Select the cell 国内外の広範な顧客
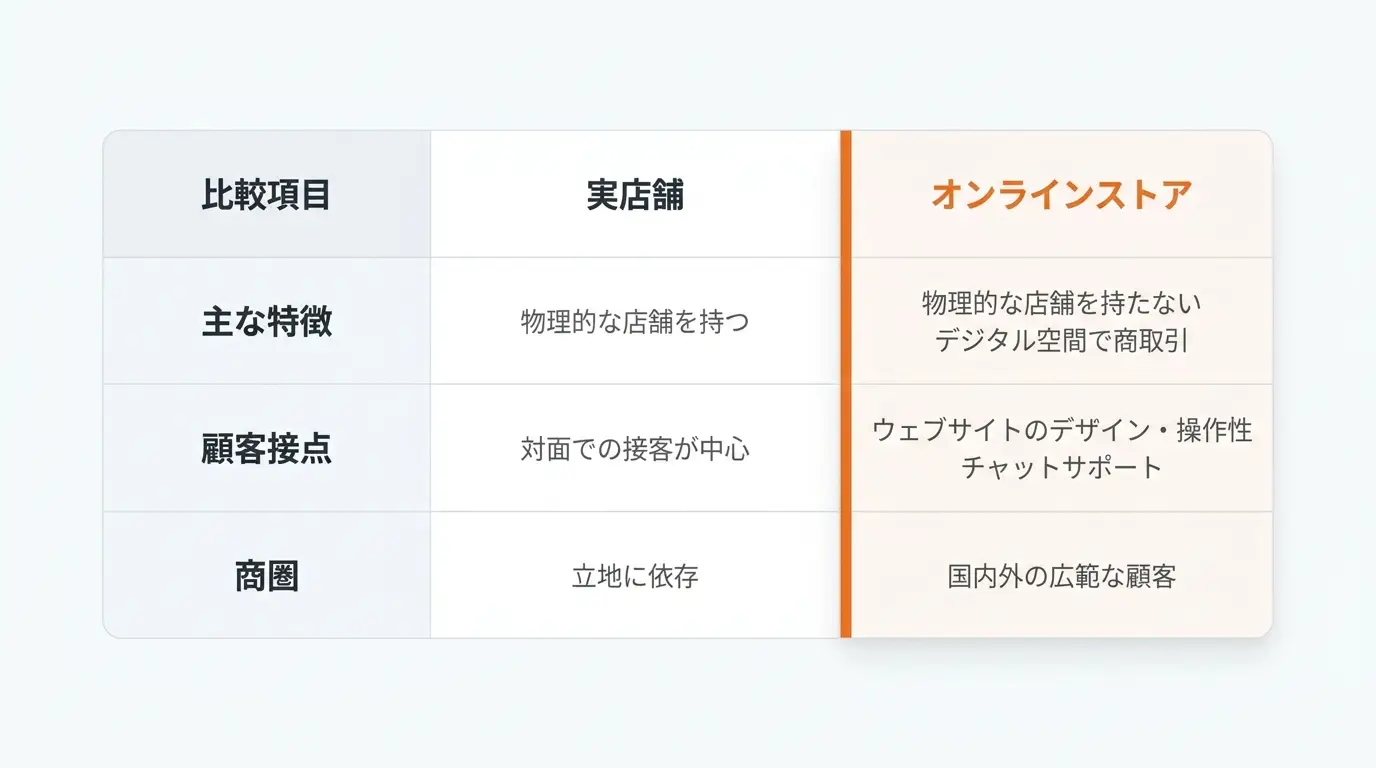 pyautogui.click(x=1061, y=576)
